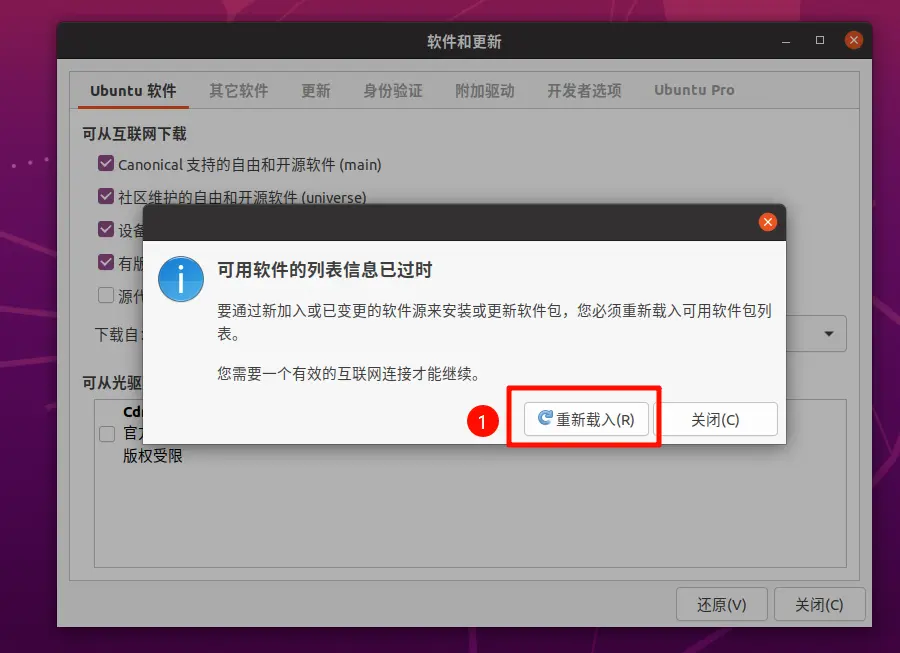Image resolution: width=900 pixels, height=653 pixels.
Task: Click the 版权受限 text in cdrom list
Action: pos(153,456)
